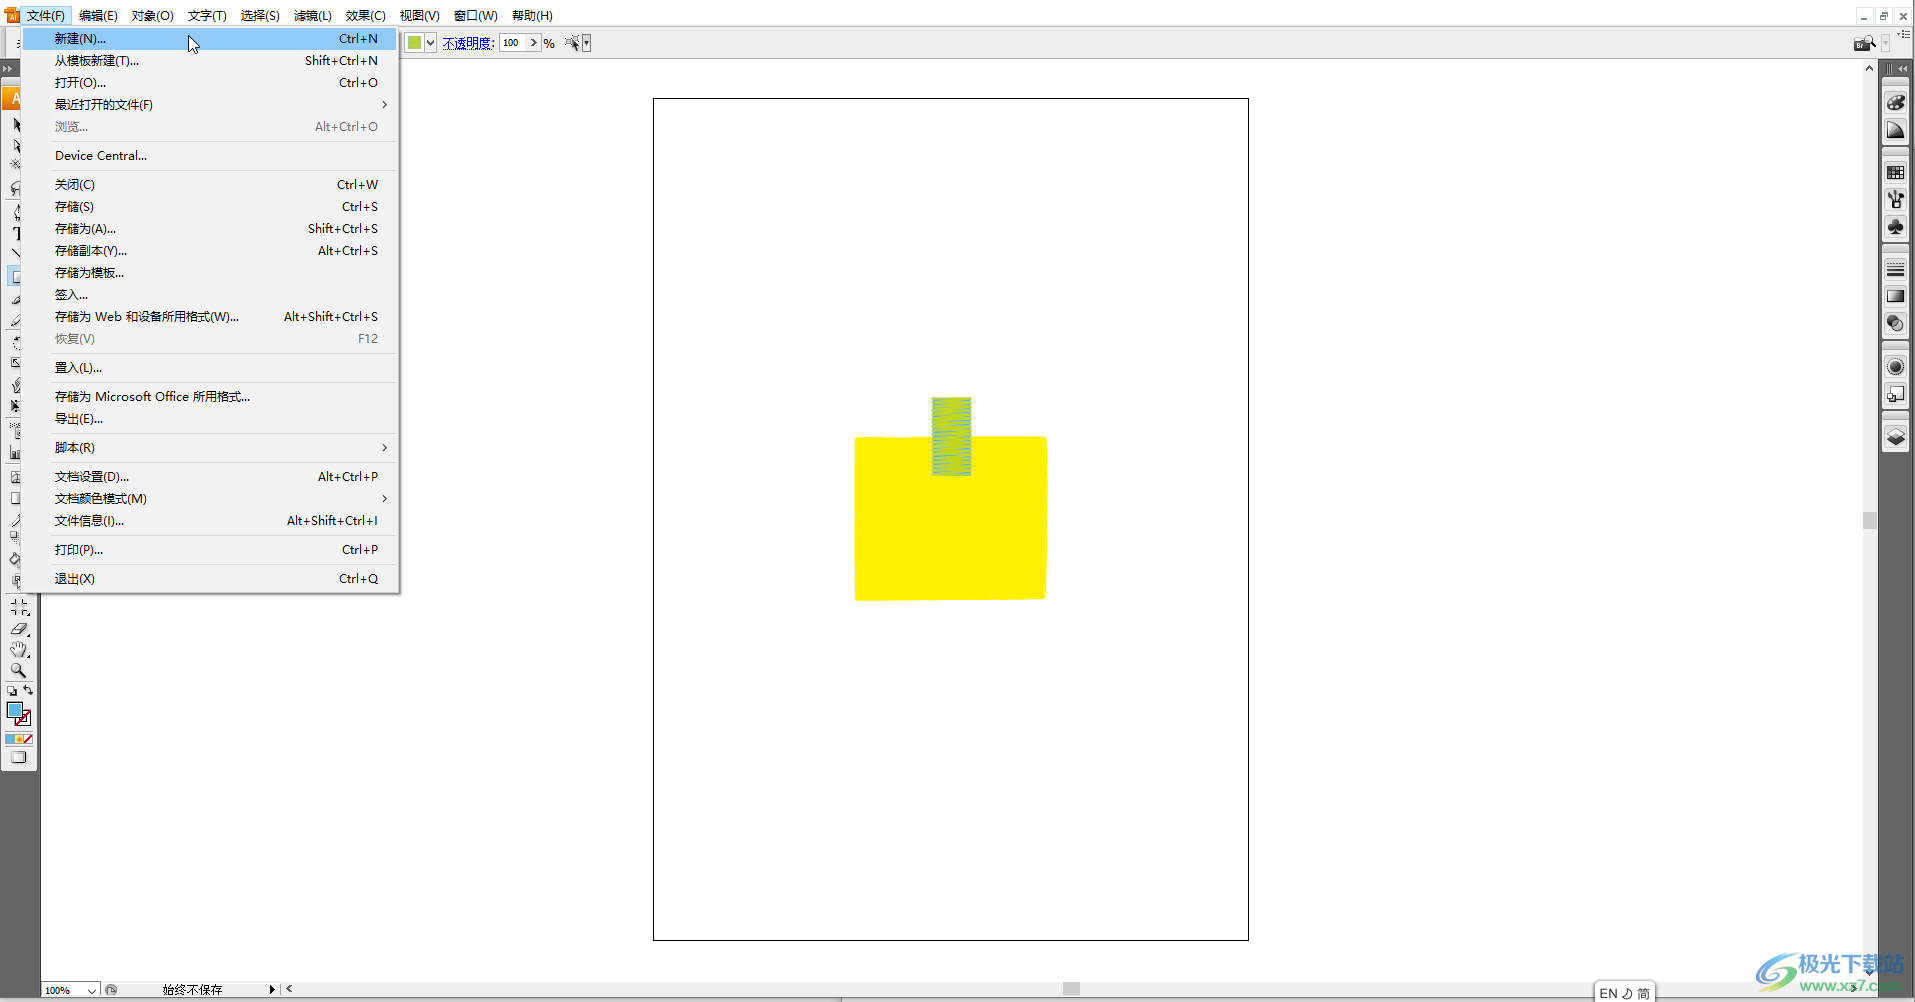
Task: Expand the 最近打开的文件 submenu arrow
Action: click(x=384, y=104)
